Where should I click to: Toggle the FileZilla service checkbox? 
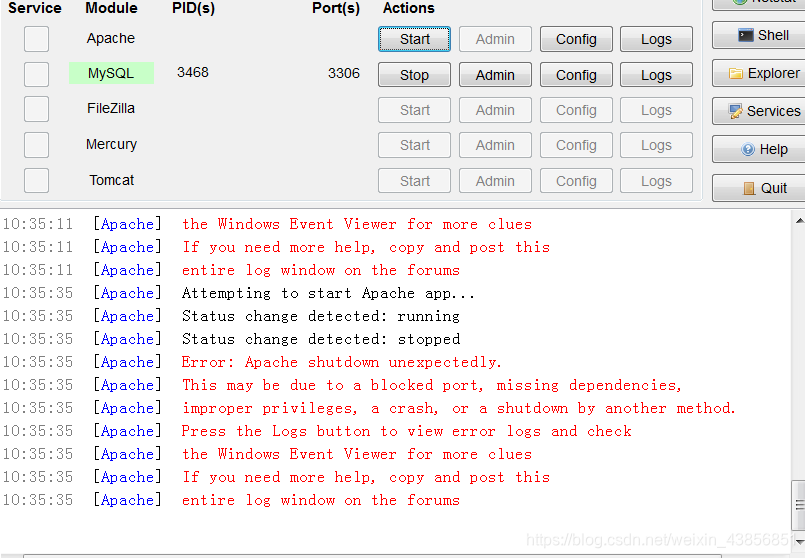coord(36,109)
